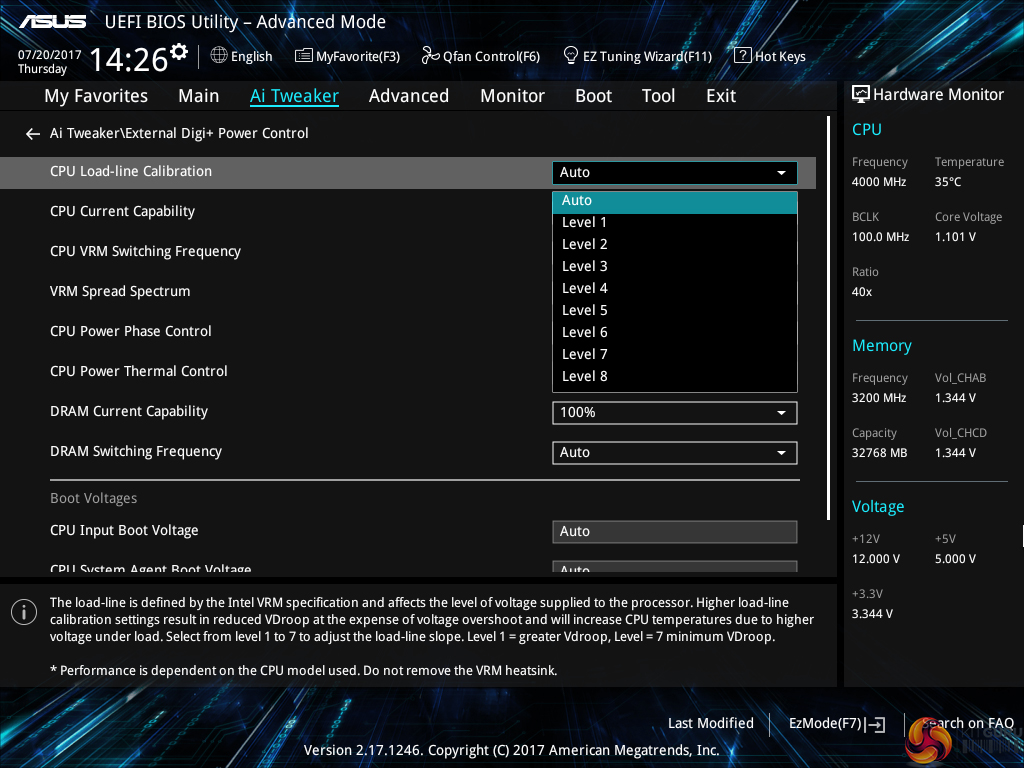
Task: Select Level 8 load-line option
Action: pos(675,377)
